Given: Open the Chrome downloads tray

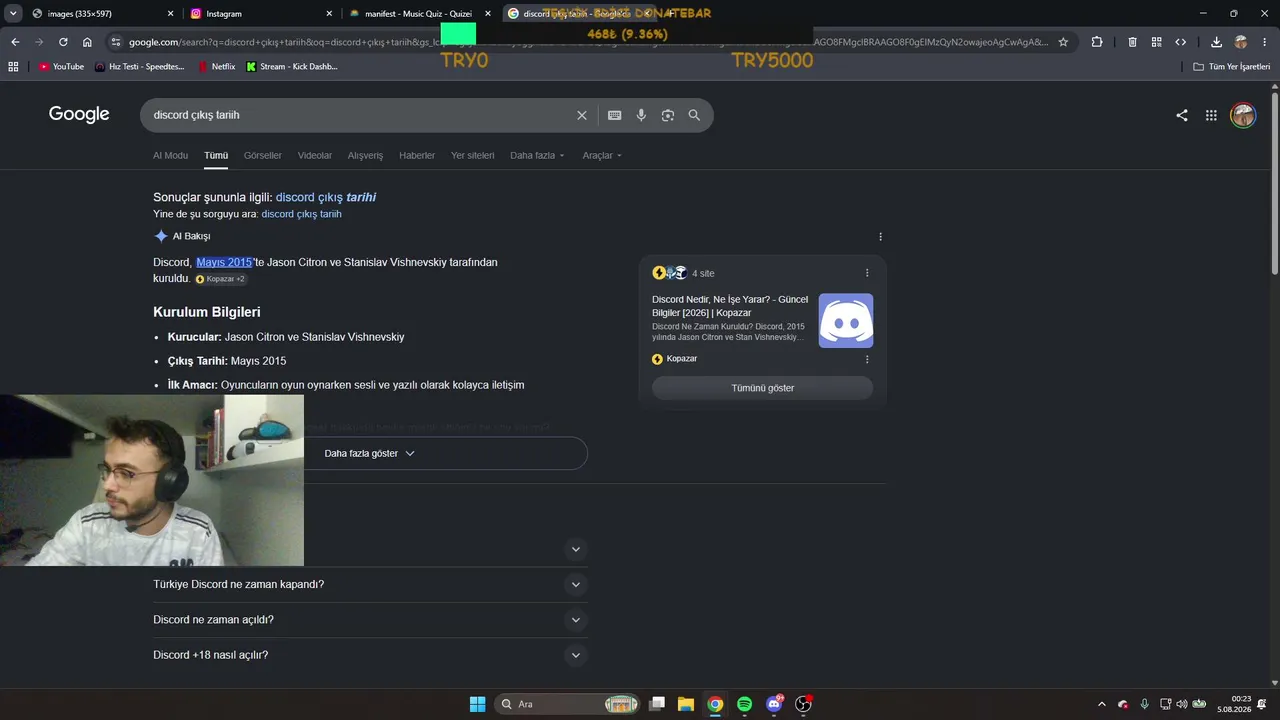Looking at the screenshot, I should point(1216,42).
